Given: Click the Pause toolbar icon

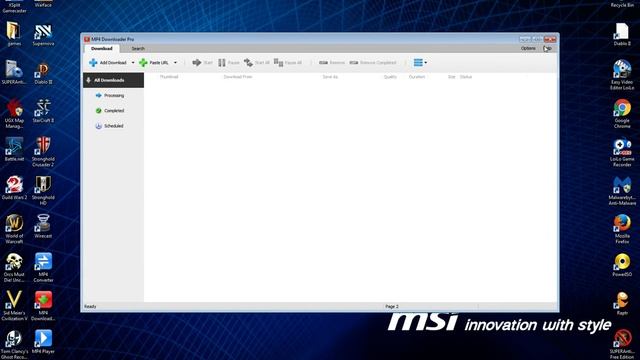Looking at the screenshot, I should tap(222, 62).
